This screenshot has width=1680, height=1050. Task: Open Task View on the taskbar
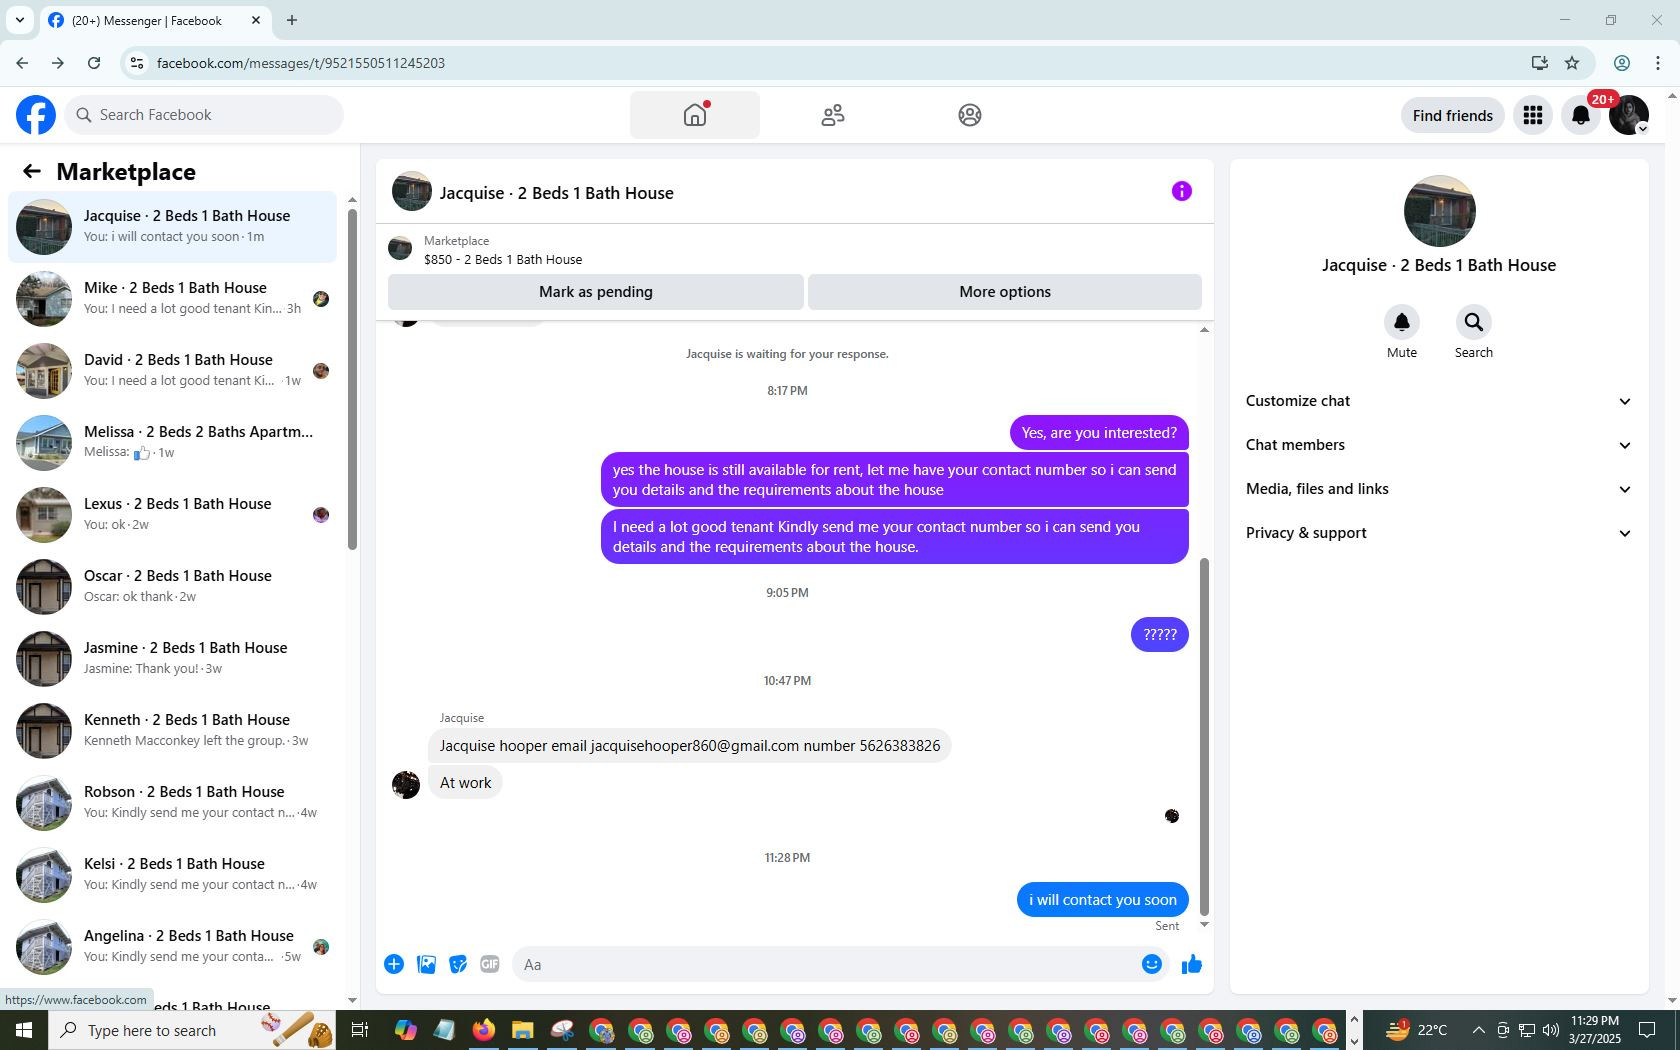click(360, 1030)
